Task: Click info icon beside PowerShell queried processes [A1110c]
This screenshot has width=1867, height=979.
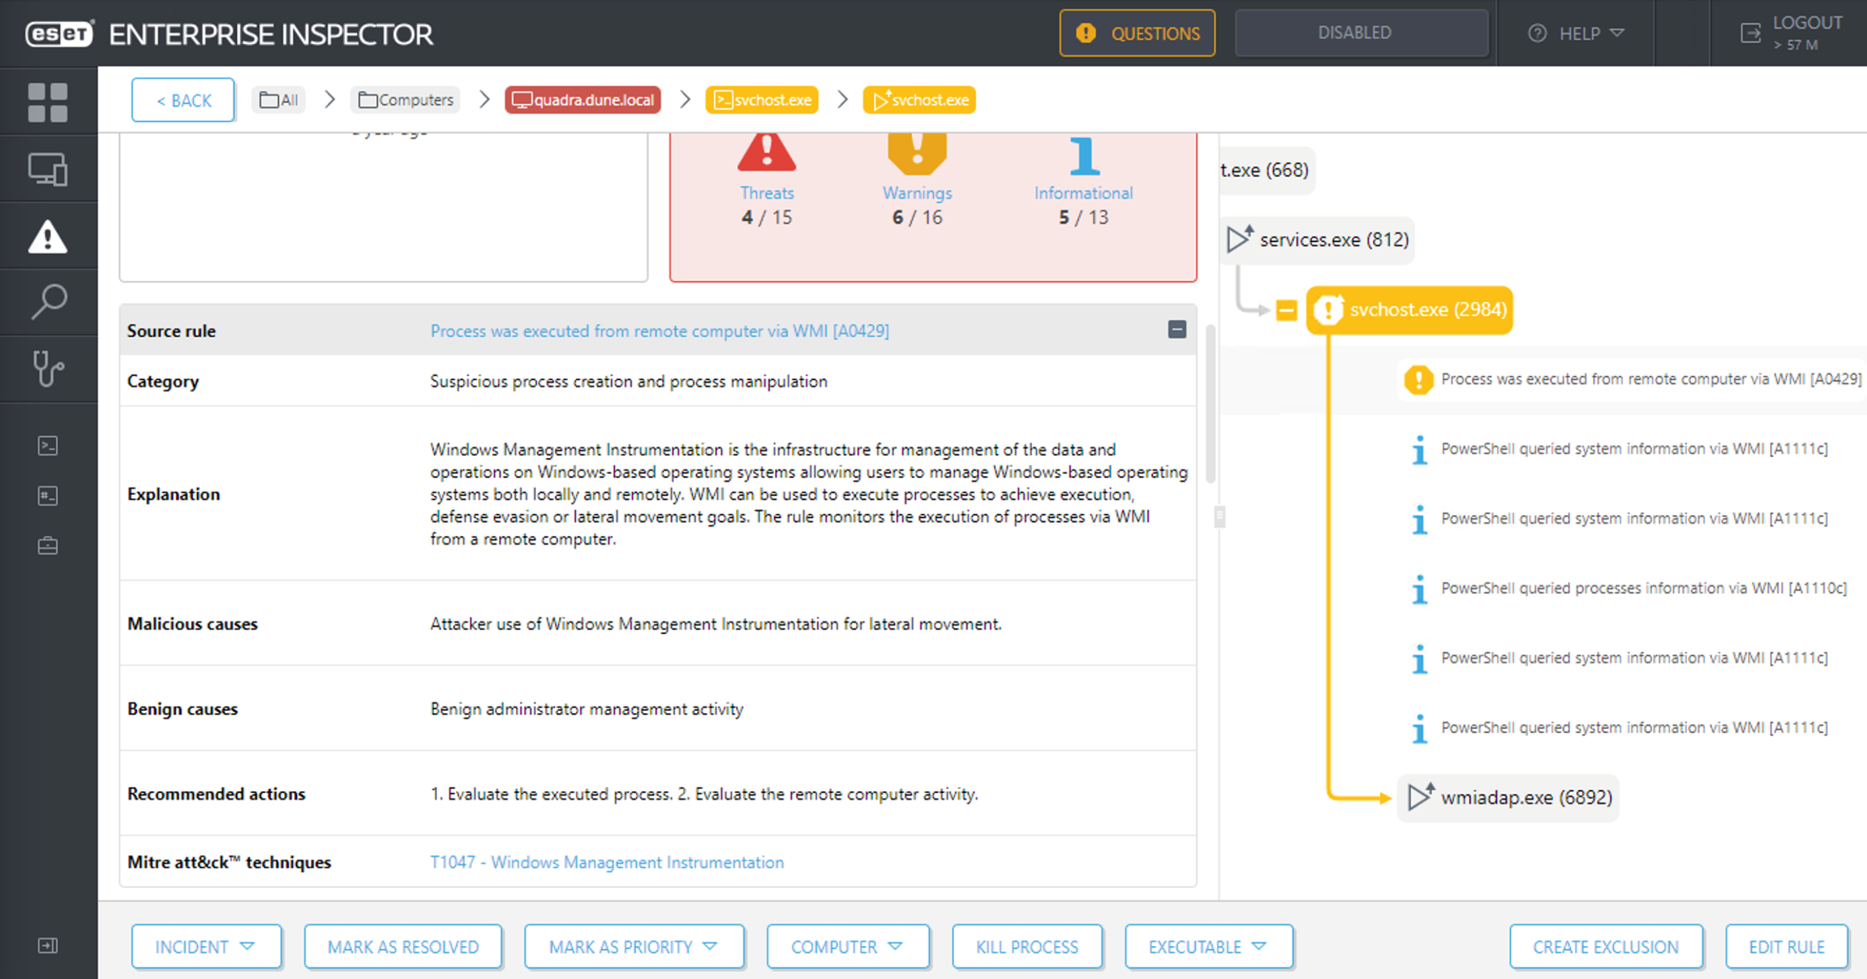Action: [1419, 589]
